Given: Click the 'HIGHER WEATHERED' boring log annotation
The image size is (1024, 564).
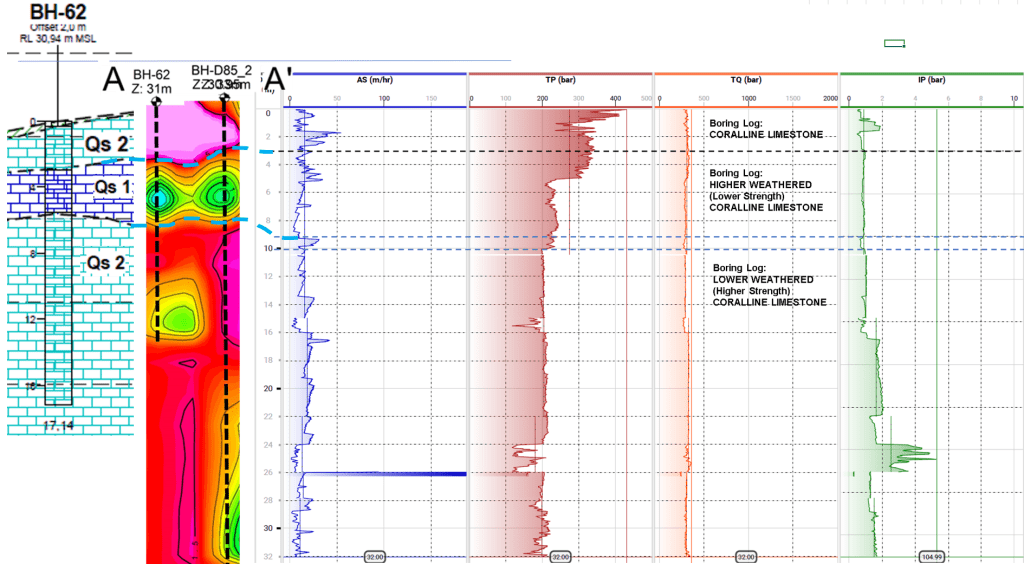Looking at the screenshot, I should pos(759,184).
